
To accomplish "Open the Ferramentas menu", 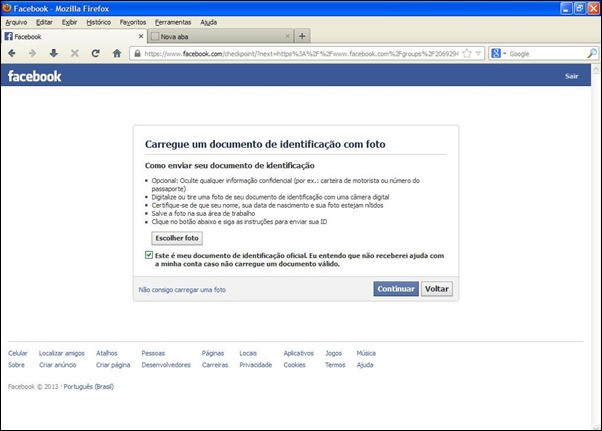I will (173, 22).
